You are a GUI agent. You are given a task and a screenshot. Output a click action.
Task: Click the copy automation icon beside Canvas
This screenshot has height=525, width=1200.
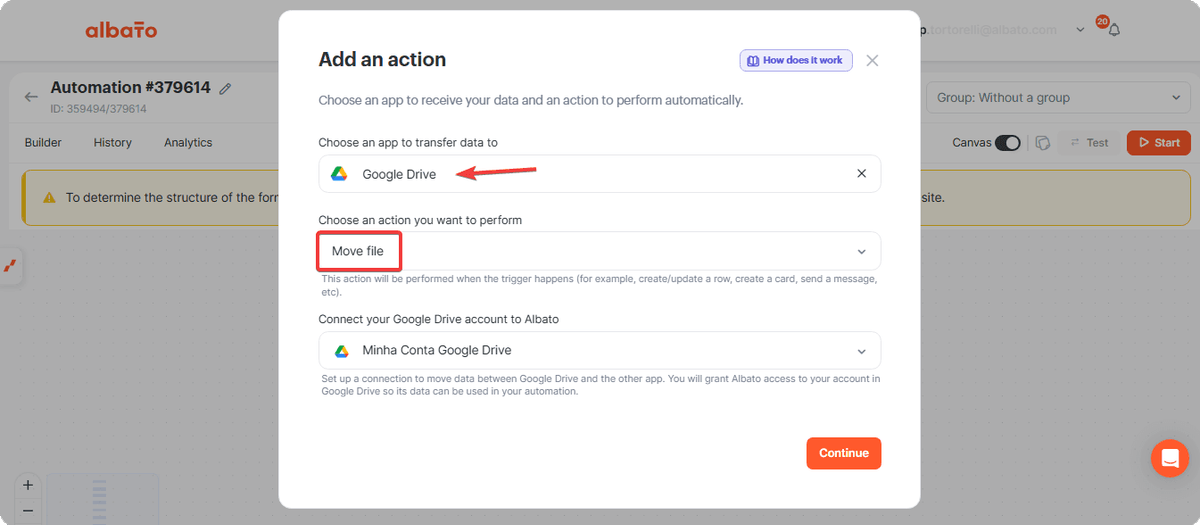(x=1042, y=143)
